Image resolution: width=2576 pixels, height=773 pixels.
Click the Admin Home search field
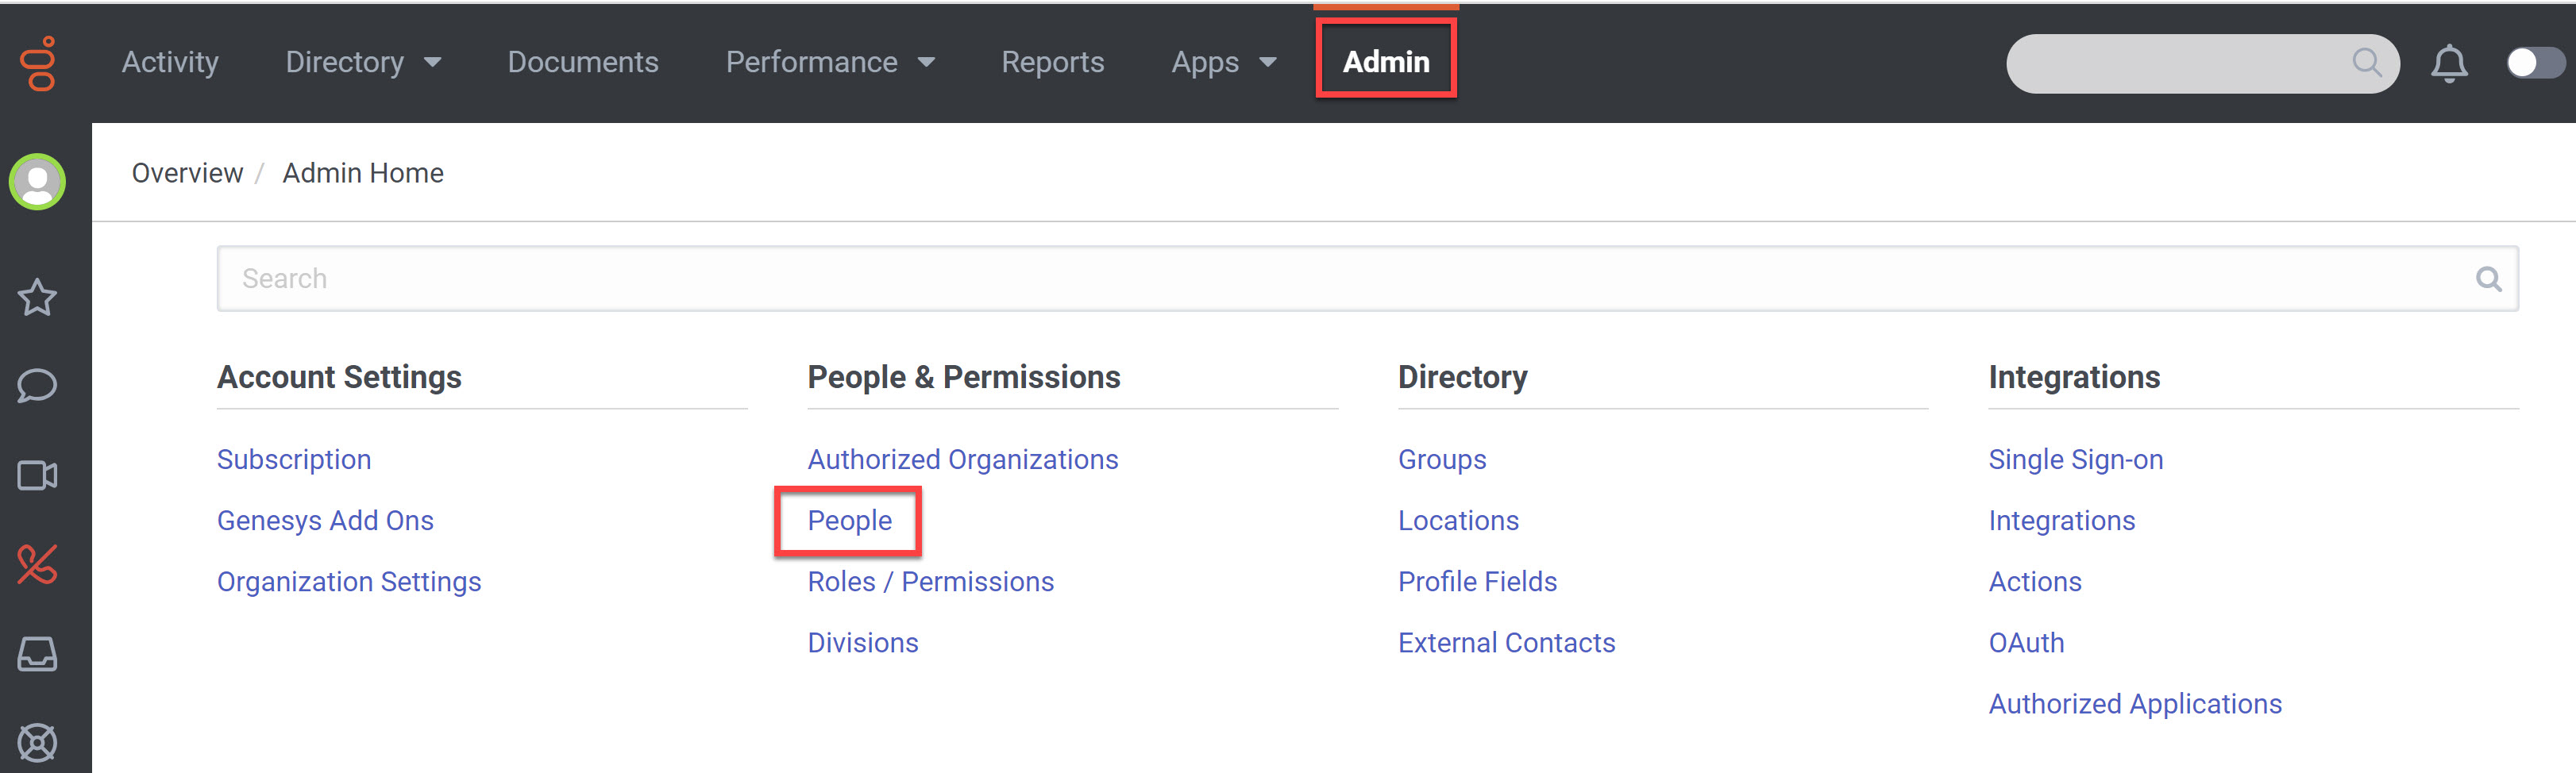(x=1350, y=279)
